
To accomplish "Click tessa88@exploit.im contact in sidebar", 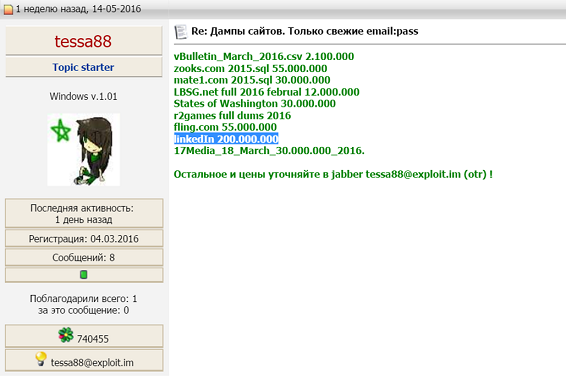I will pos(92,362).
